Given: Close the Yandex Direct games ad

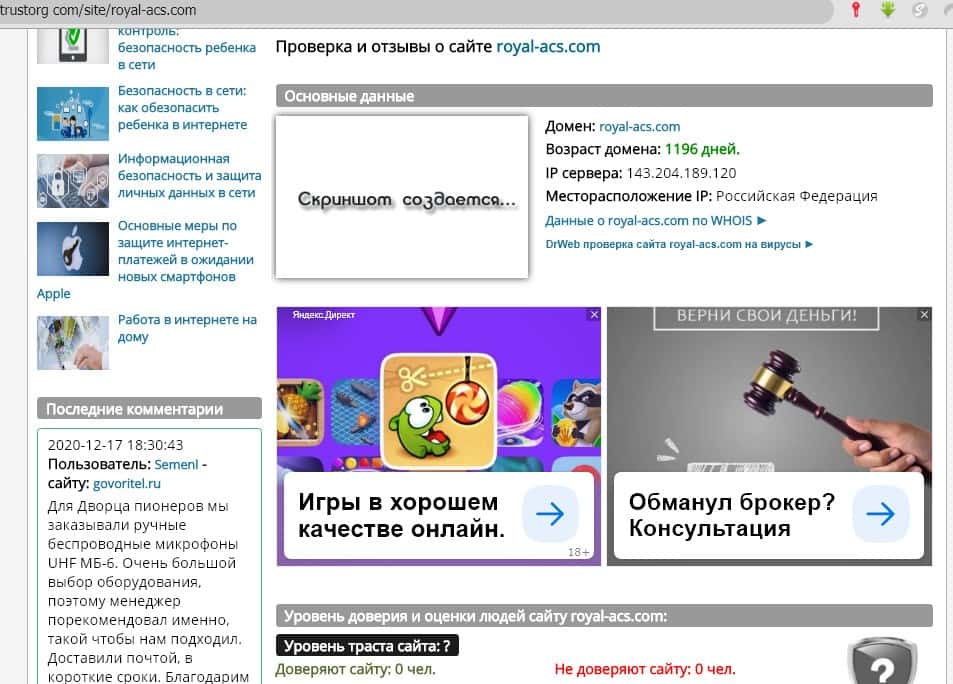Looking at the screenshot, I should pyautogui.click(x=594, y=314).
